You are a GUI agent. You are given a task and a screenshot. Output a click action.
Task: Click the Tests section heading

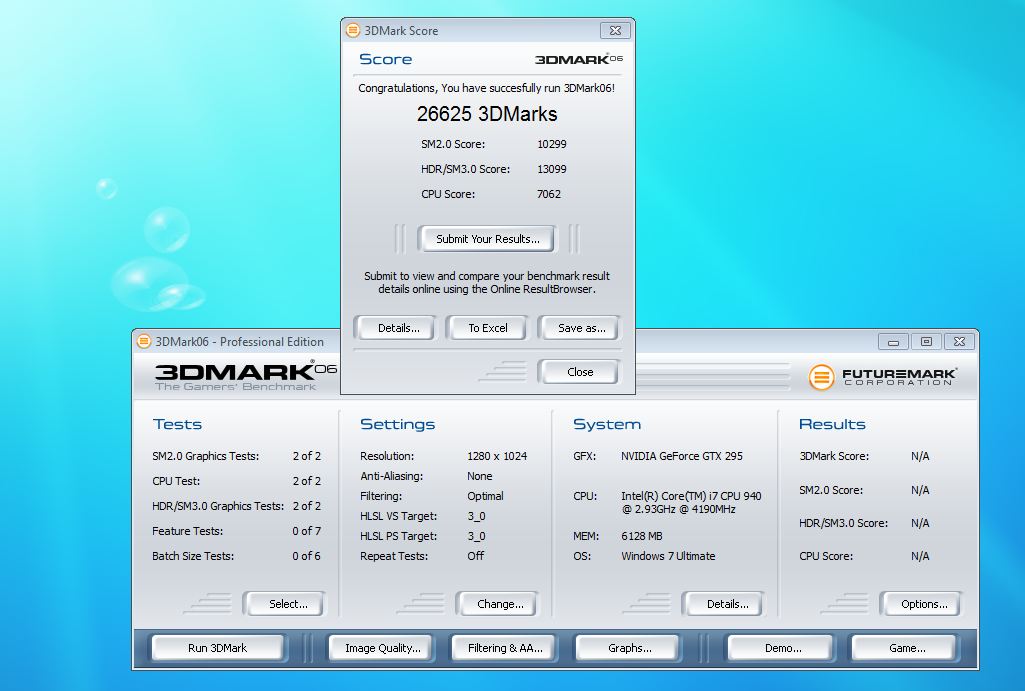tap(177, 424)
